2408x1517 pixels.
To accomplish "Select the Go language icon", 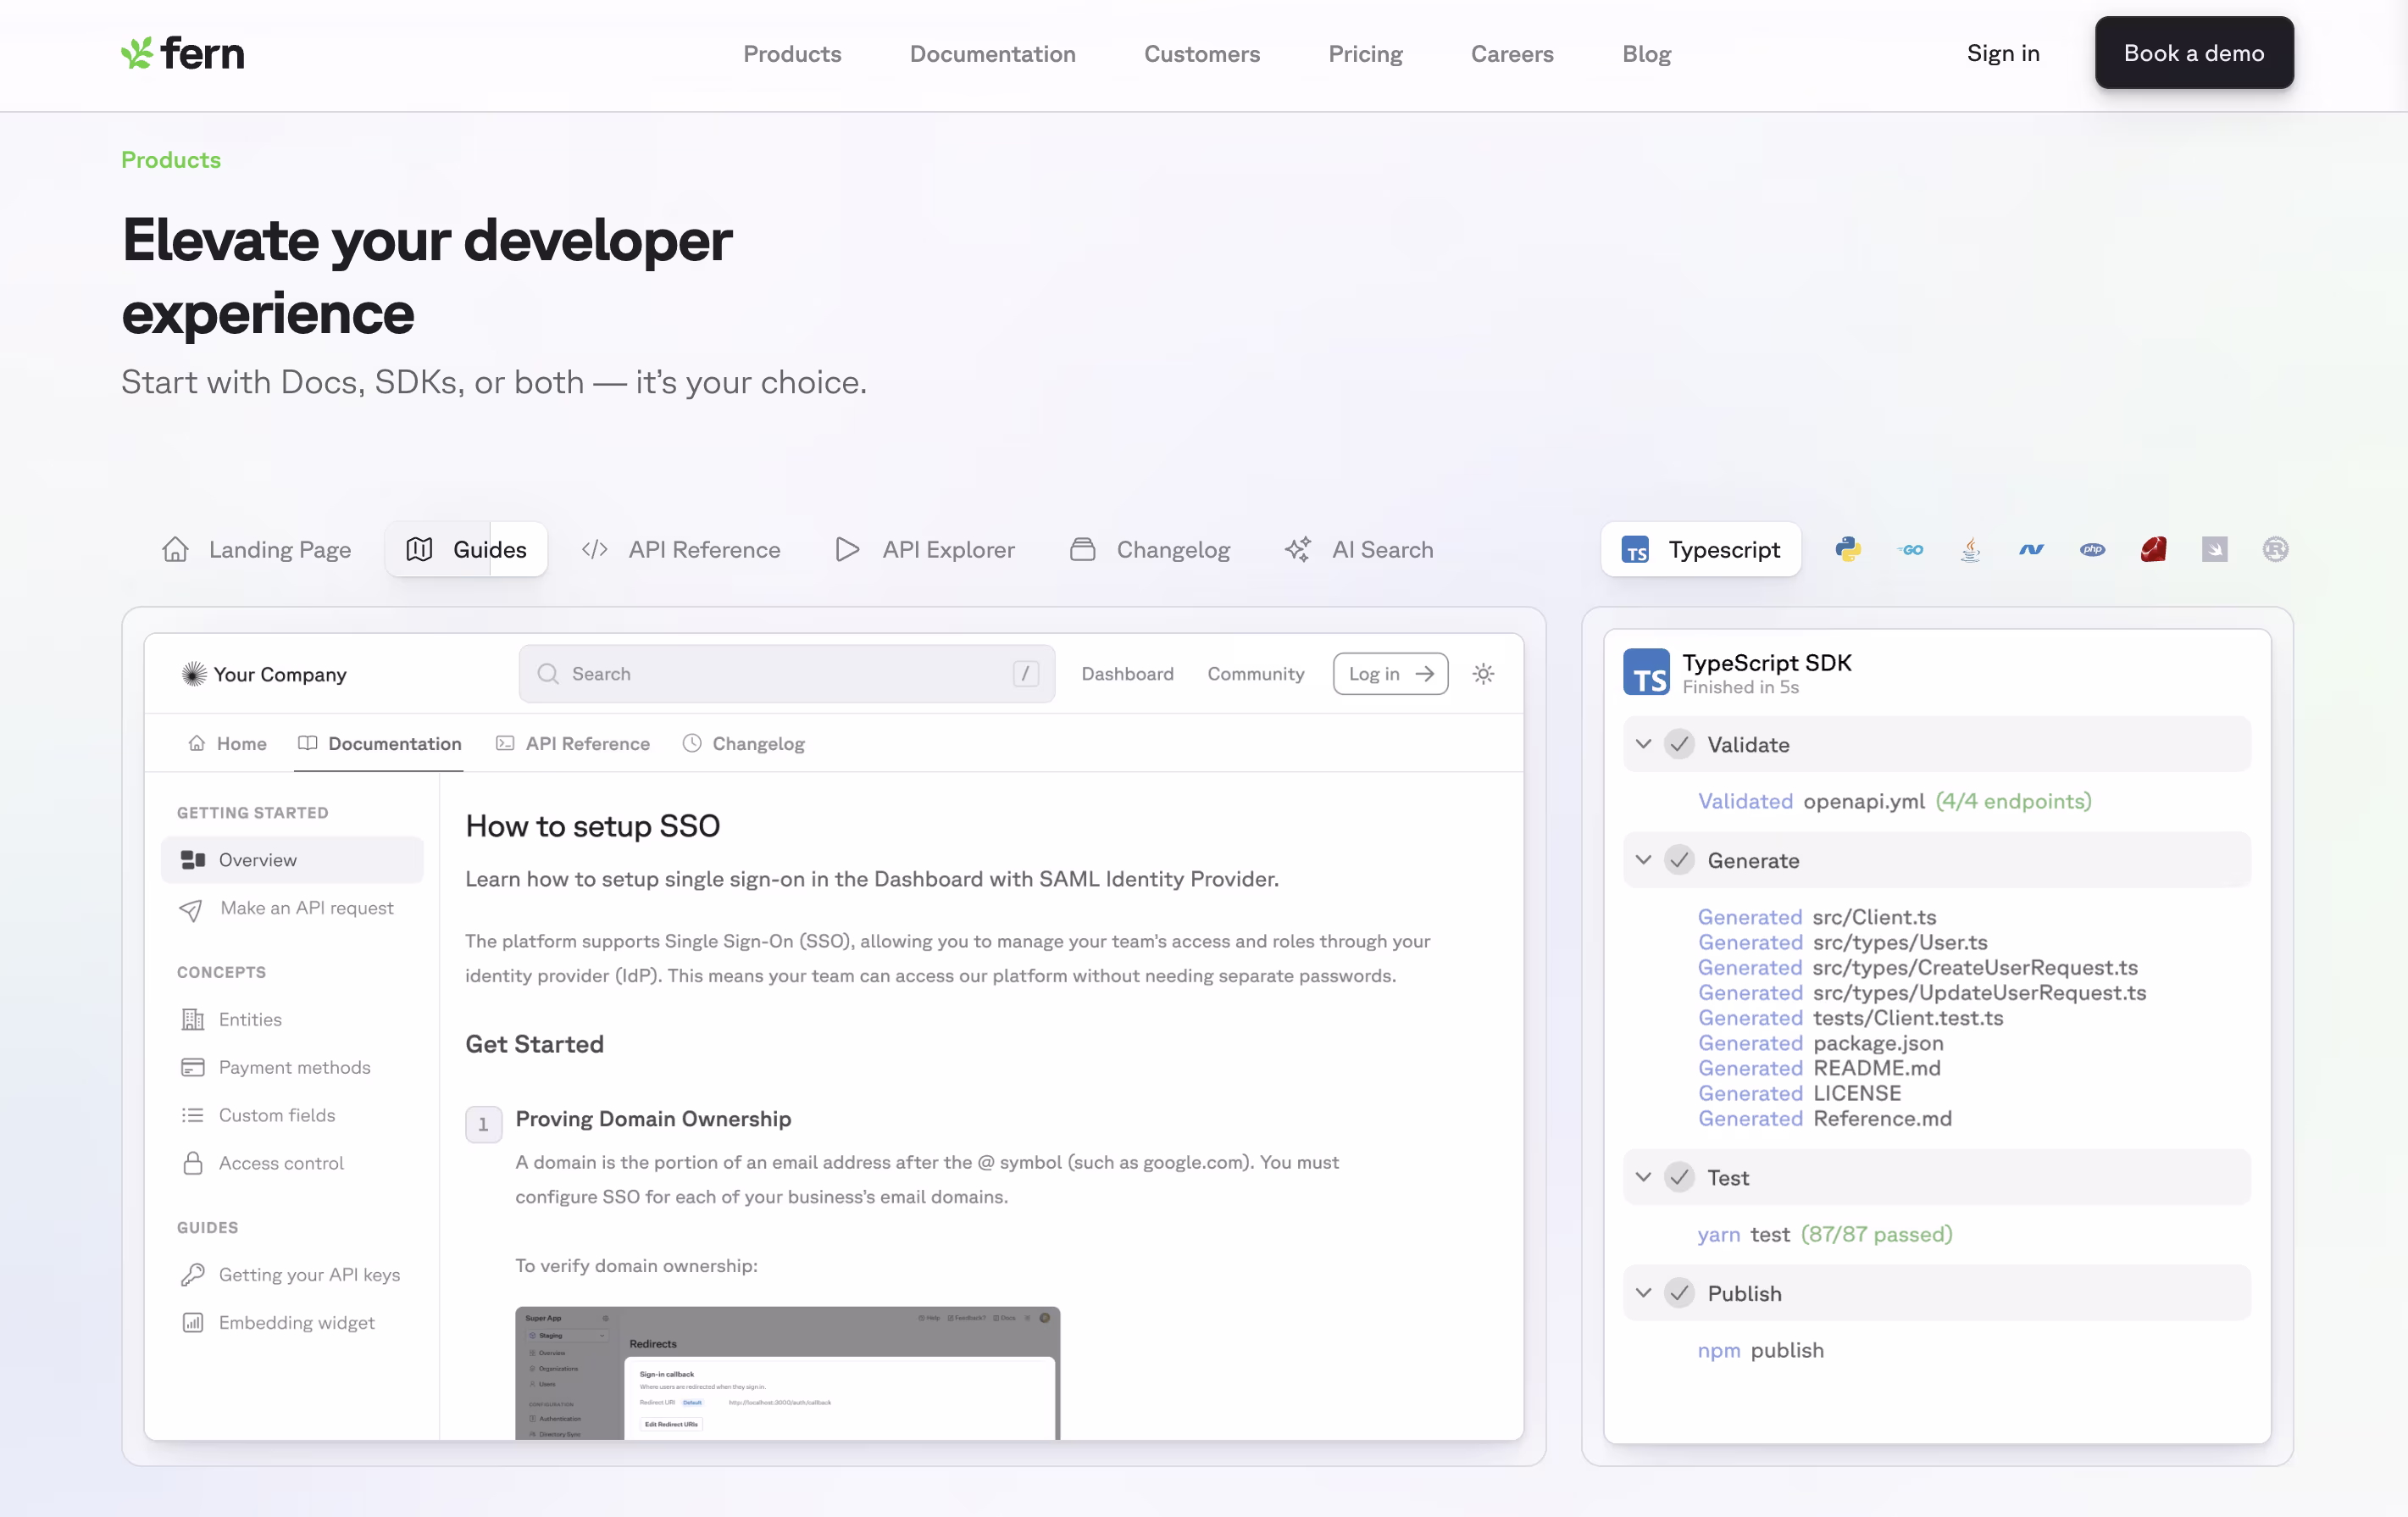I will pos(1910,549).
